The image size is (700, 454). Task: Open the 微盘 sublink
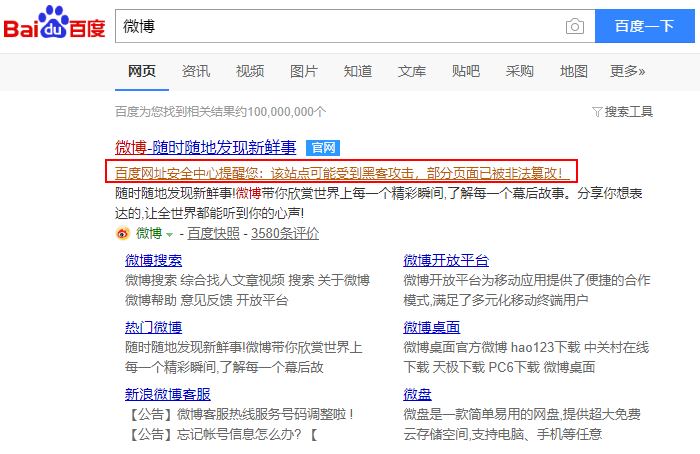click(417, 394)
